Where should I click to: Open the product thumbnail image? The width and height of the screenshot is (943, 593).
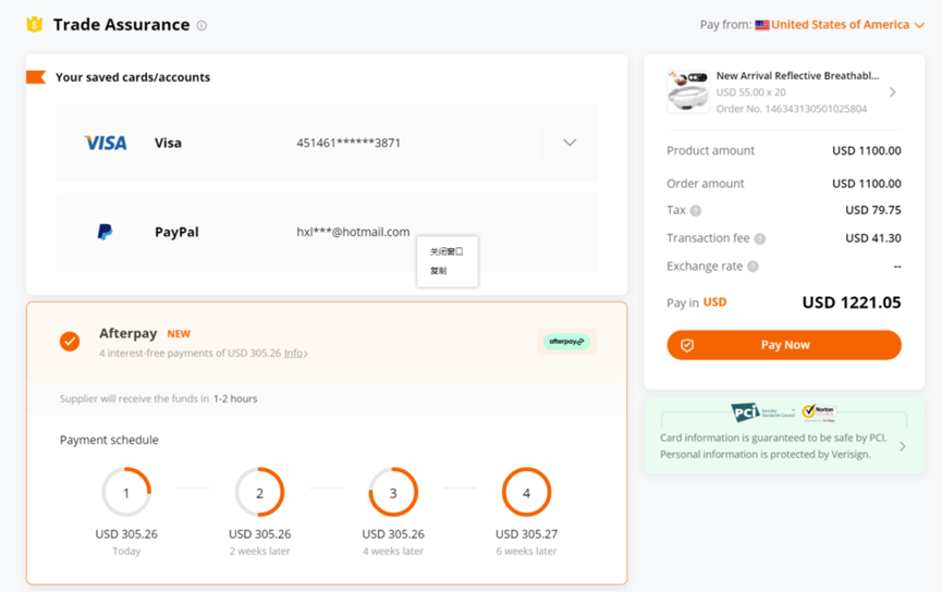(x=688, y=91)
